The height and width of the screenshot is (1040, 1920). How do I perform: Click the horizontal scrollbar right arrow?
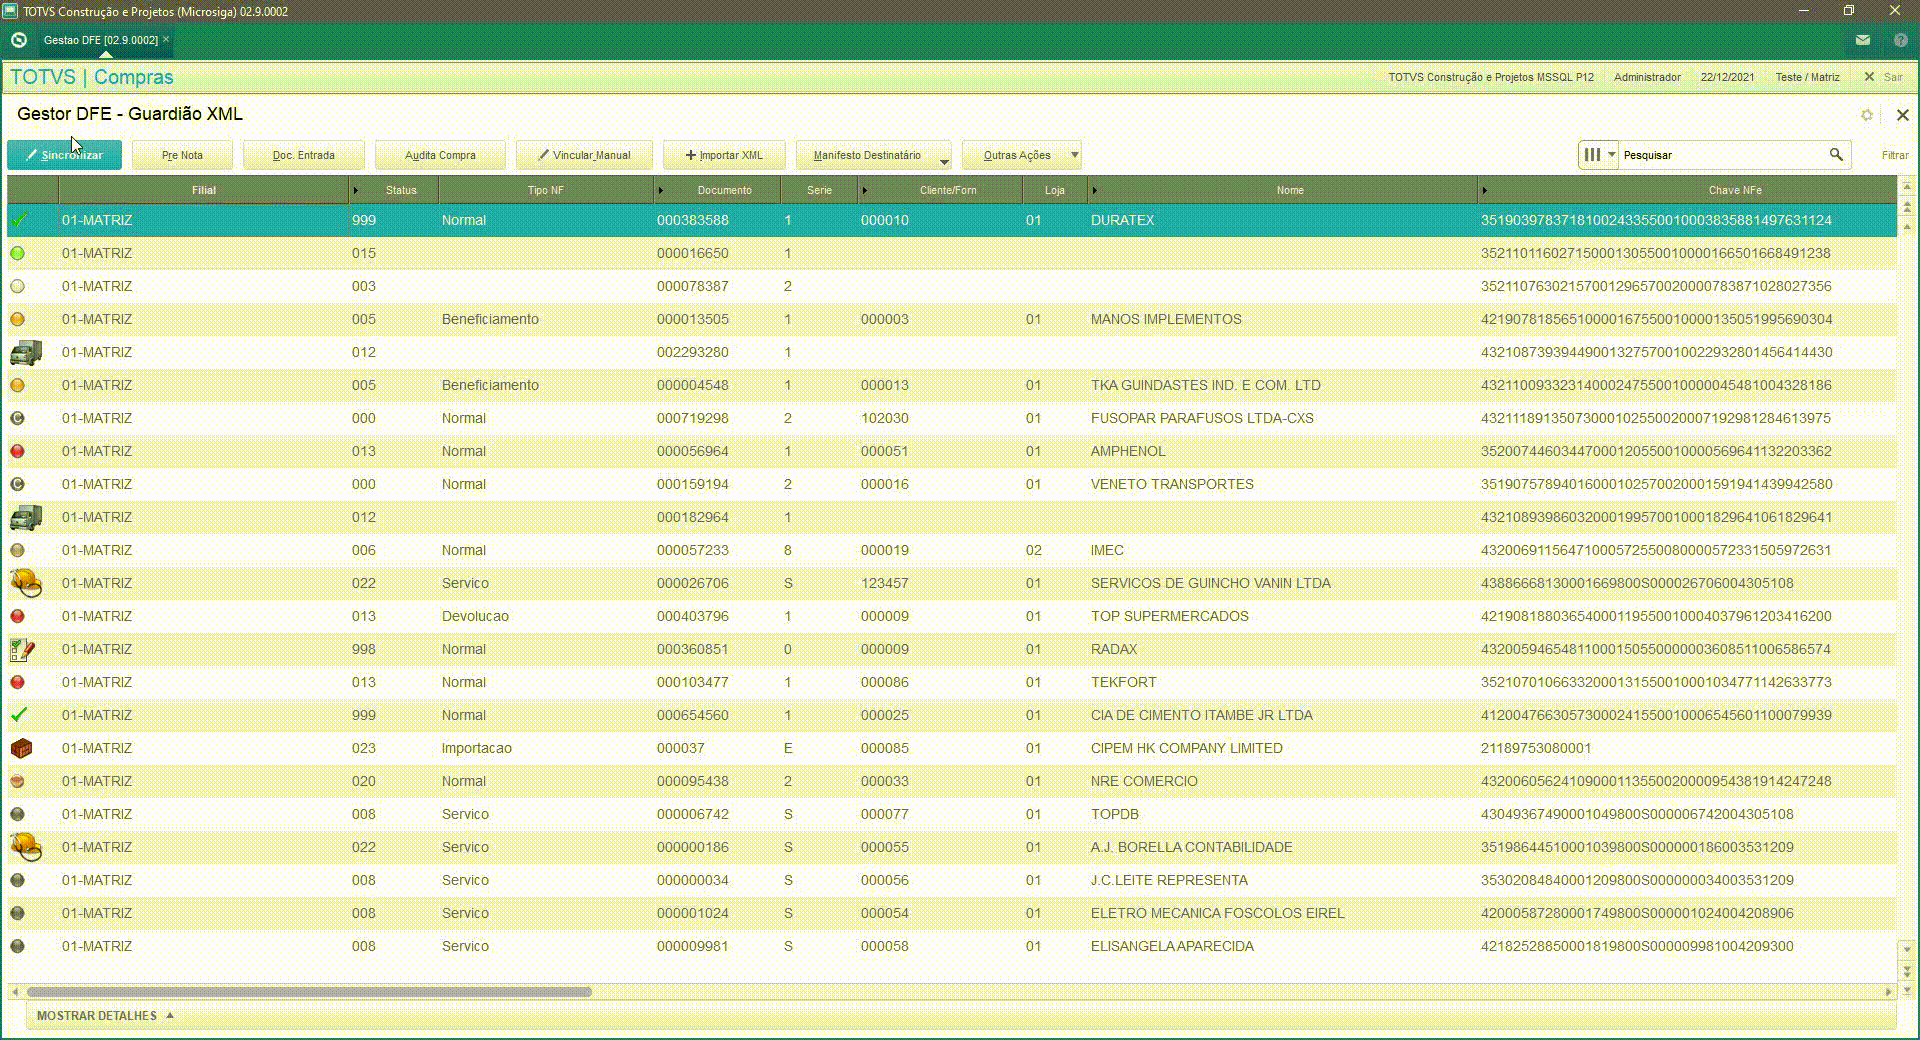tap(1888, 992)
